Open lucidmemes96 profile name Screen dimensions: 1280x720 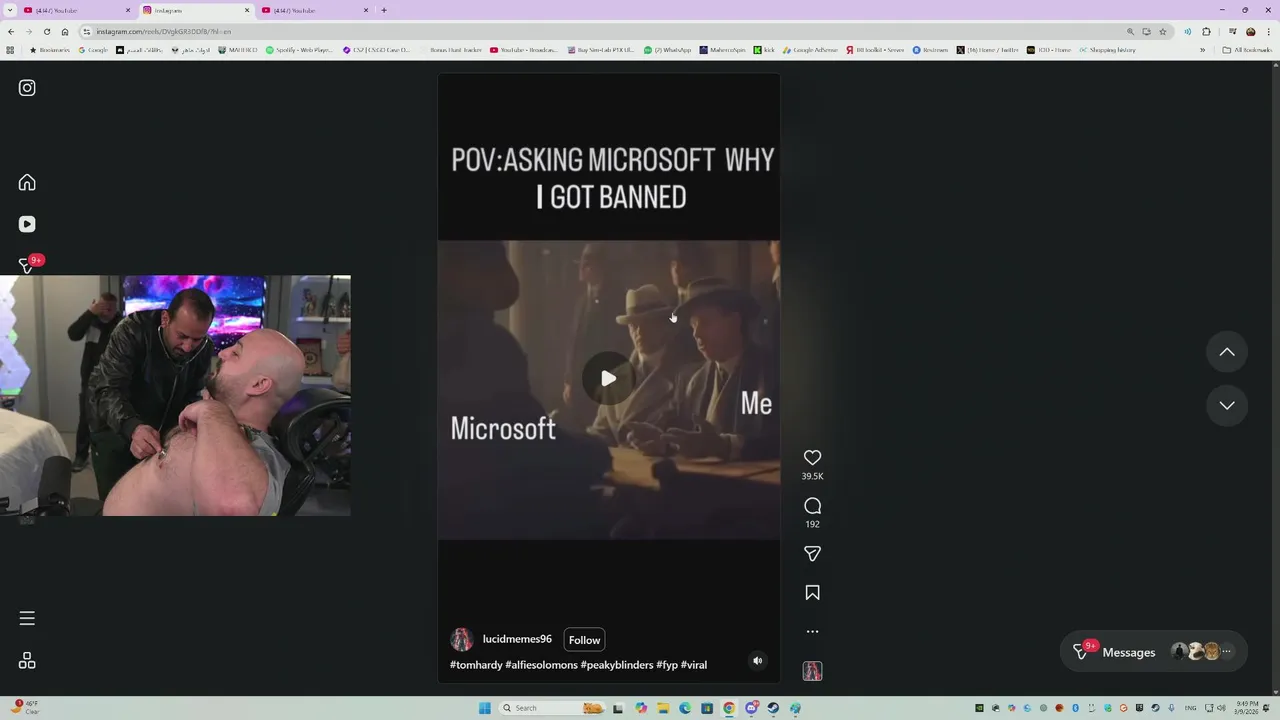pyautogui.click(x=517, y=639)
